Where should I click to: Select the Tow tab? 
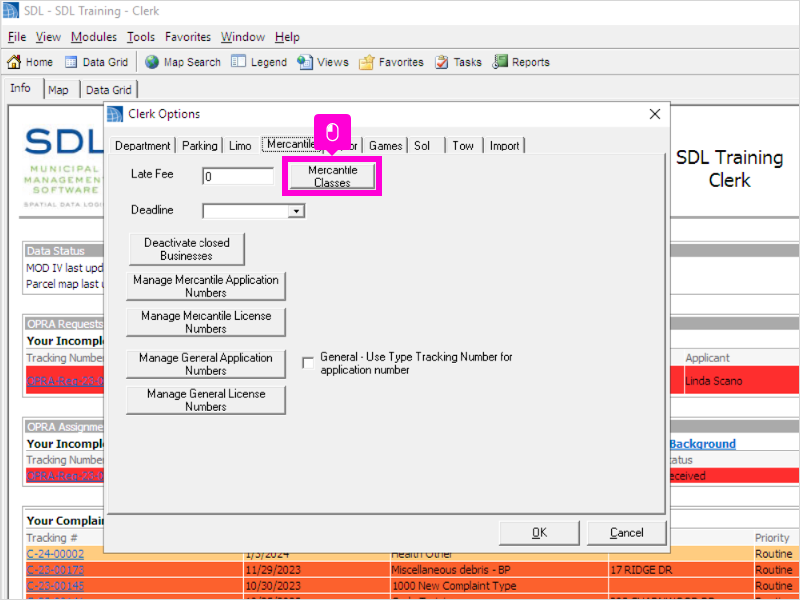pyautogui.click(x=463, y=146)
